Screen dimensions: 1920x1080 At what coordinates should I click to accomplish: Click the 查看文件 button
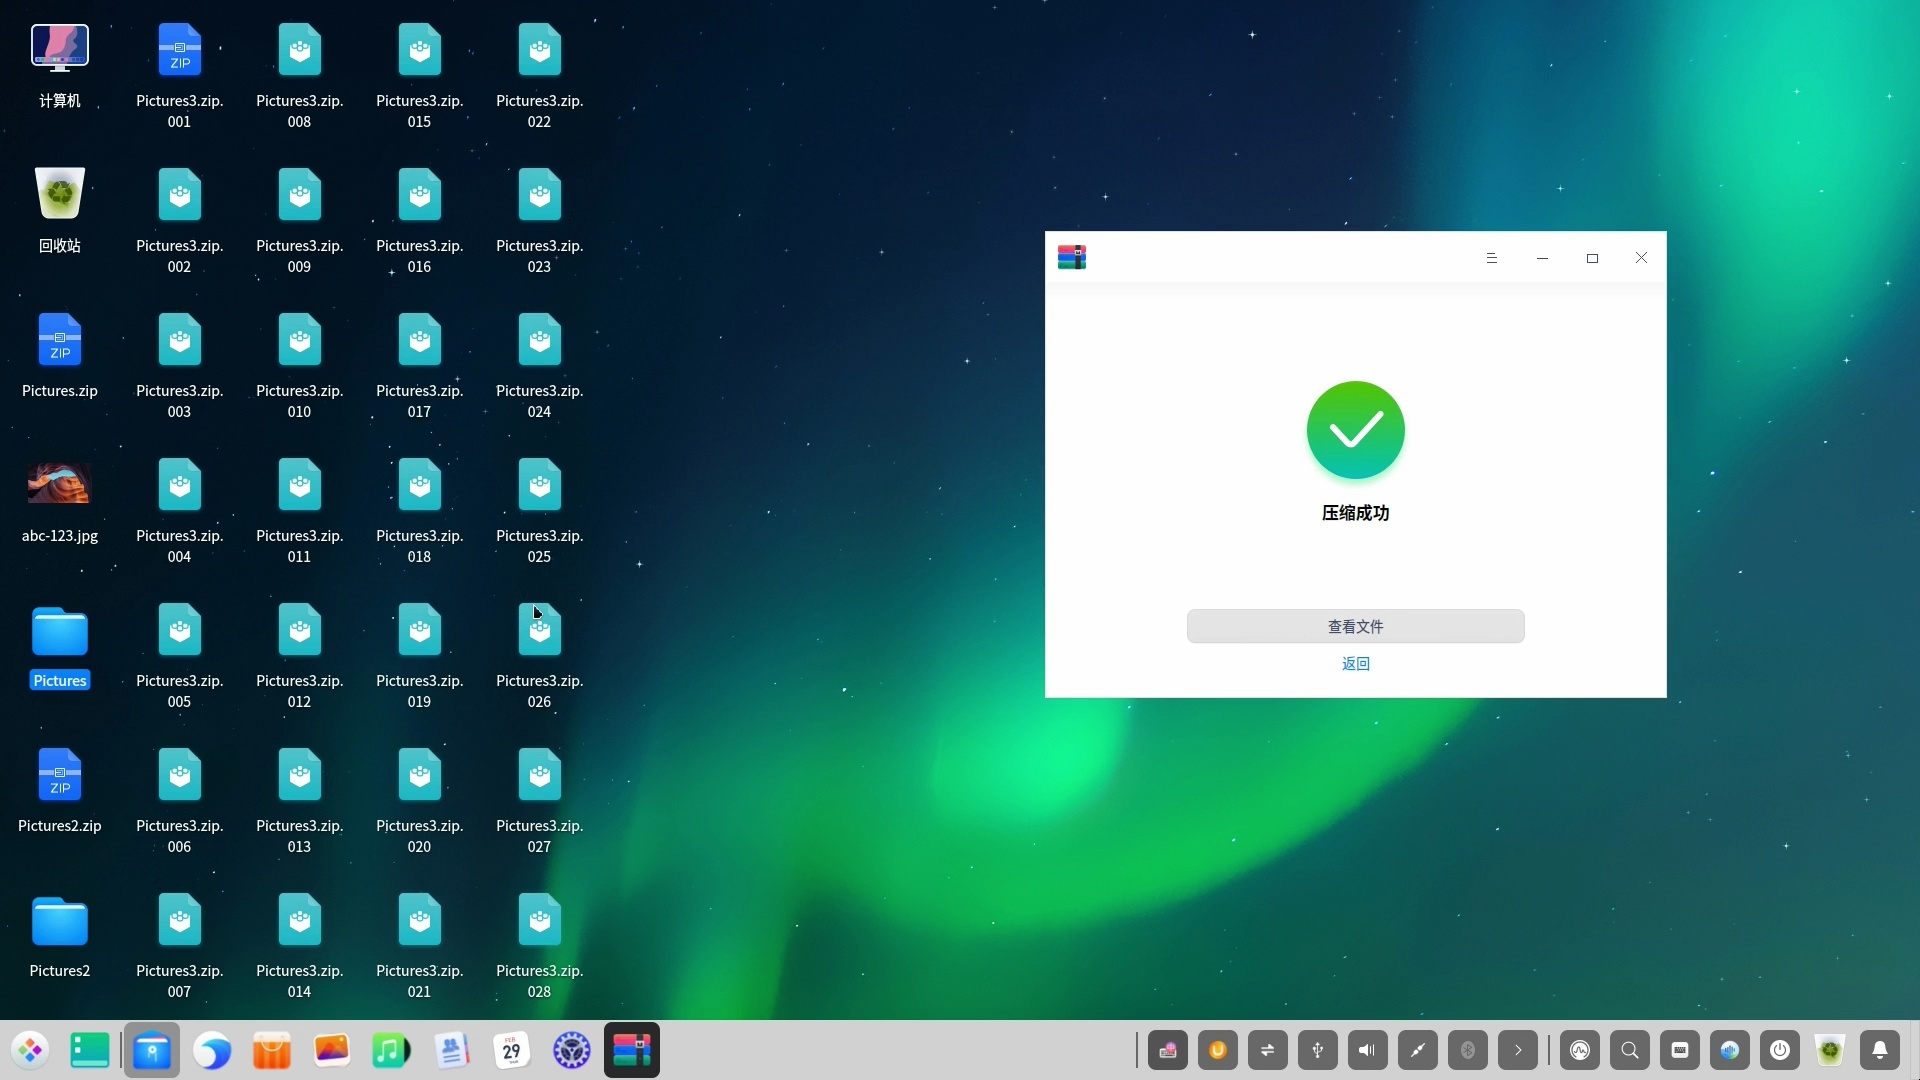(x=1355, y=626)
